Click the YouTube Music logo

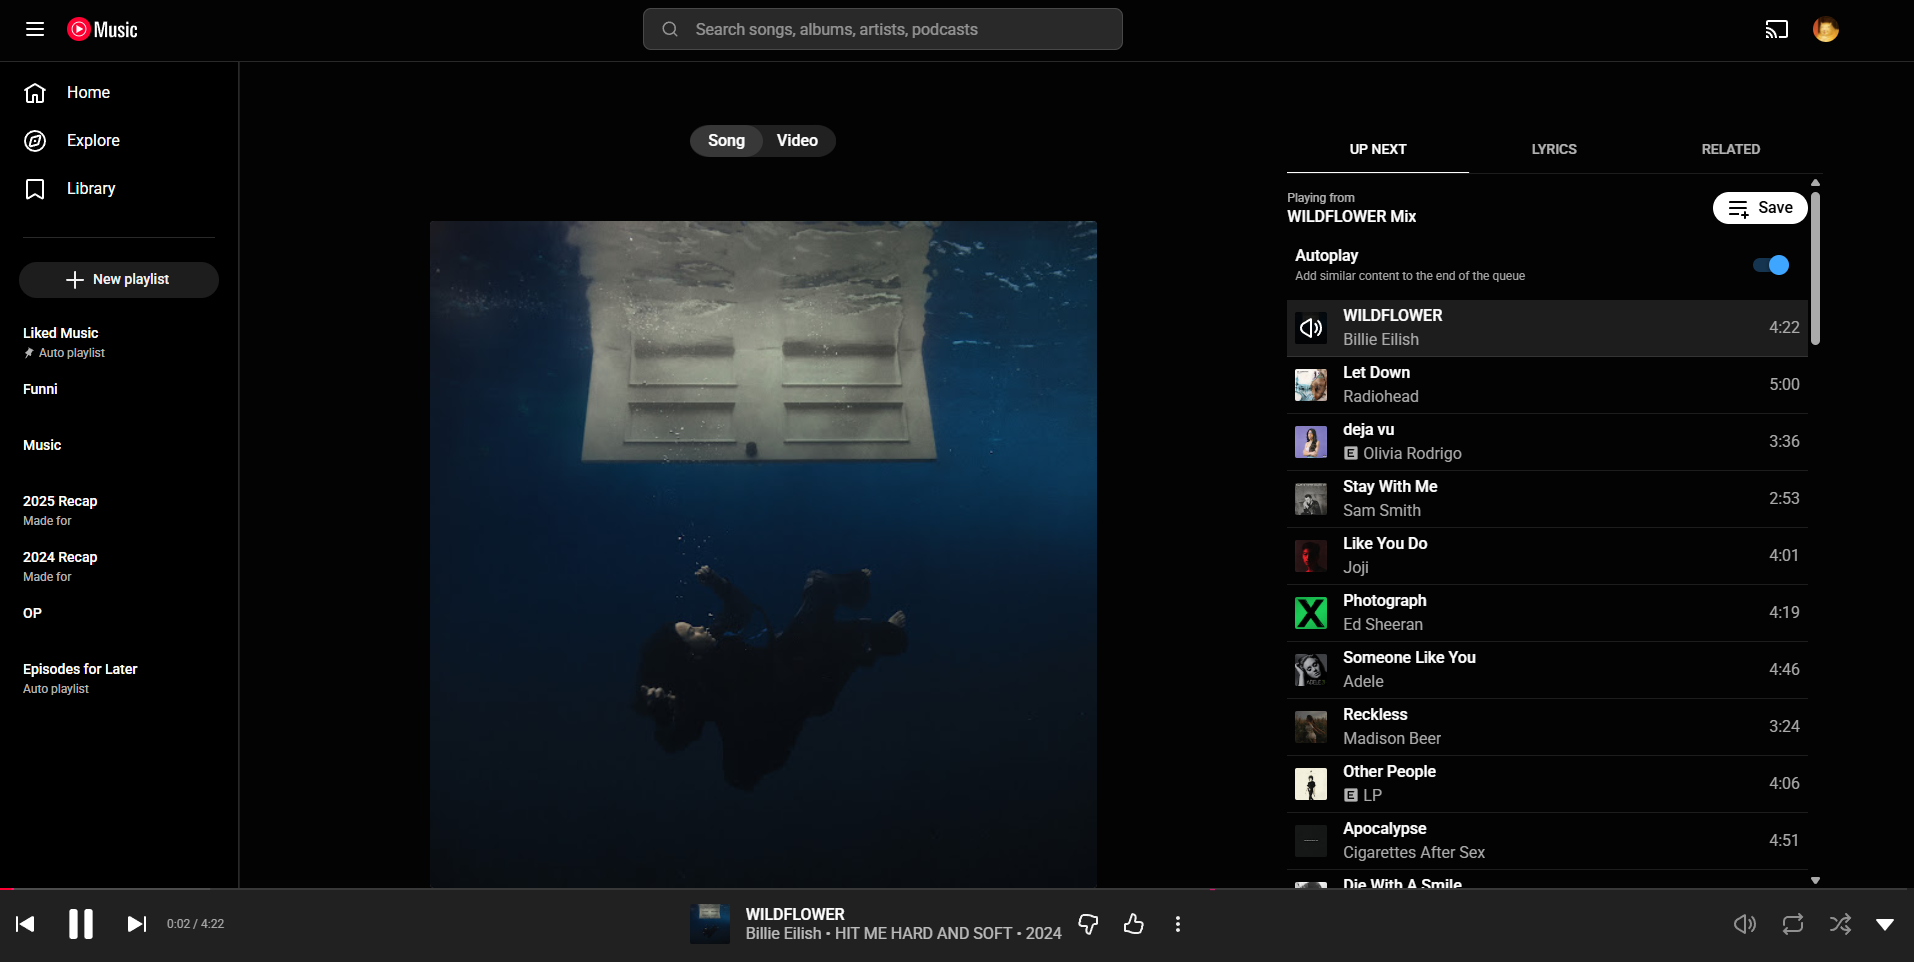click(102, 30)
